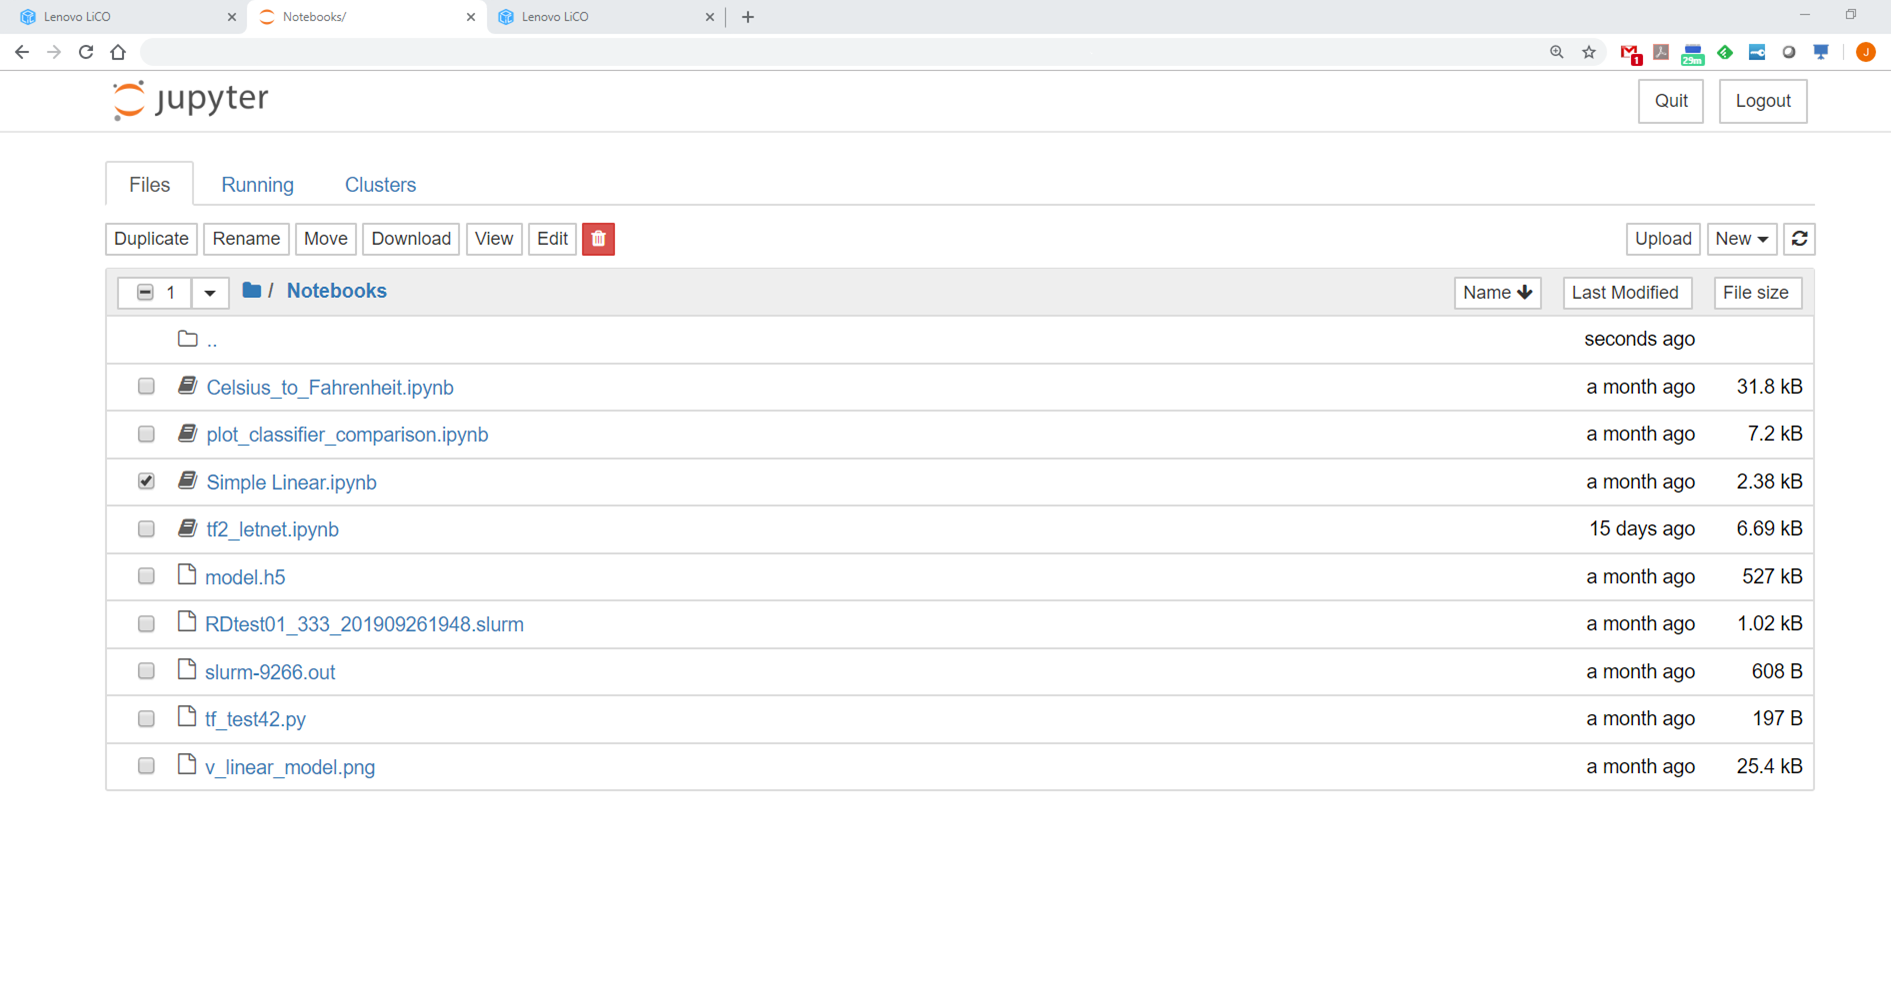Switch to the Clusters tab
This screenshot has height=996, width=1891.
(x=380, y=184)
